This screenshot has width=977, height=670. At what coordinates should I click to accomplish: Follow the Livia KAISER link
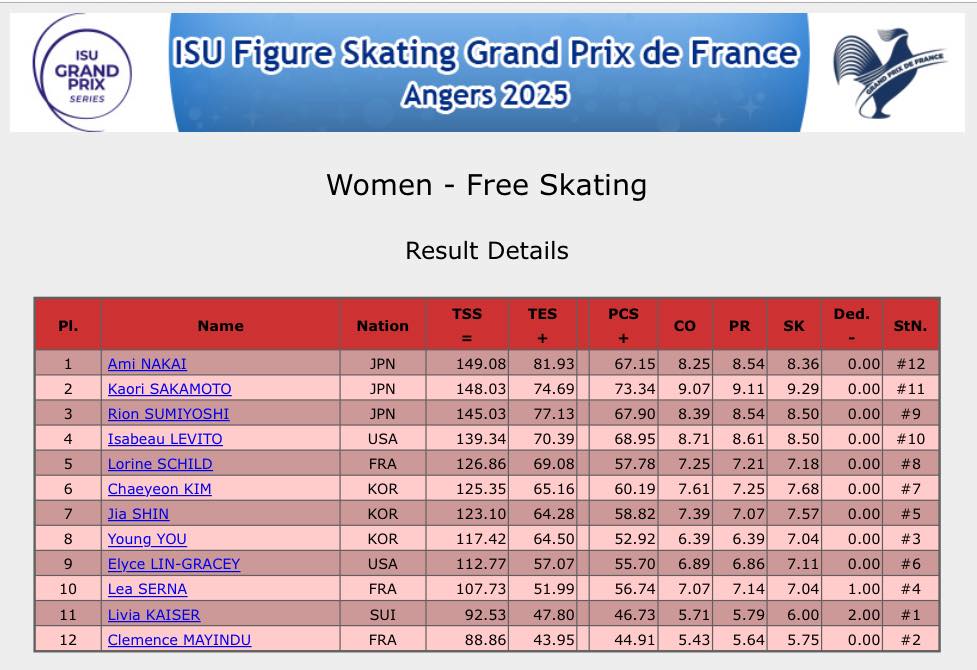(154, 615)
